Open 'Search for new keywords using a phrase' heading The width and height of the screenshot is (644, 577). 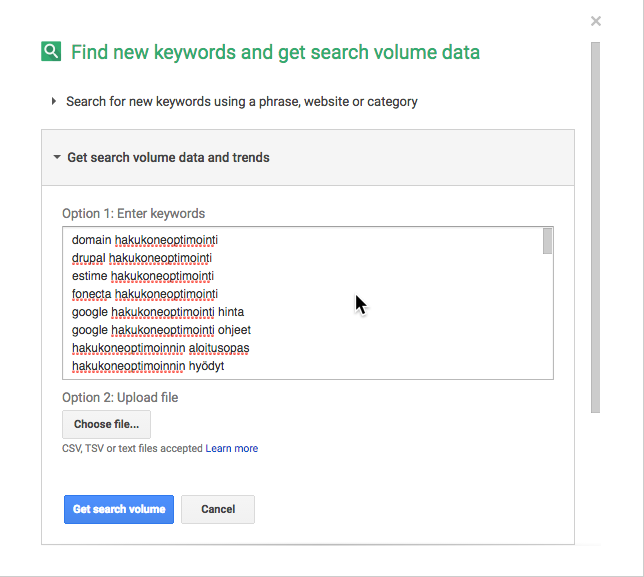point(242,101)
